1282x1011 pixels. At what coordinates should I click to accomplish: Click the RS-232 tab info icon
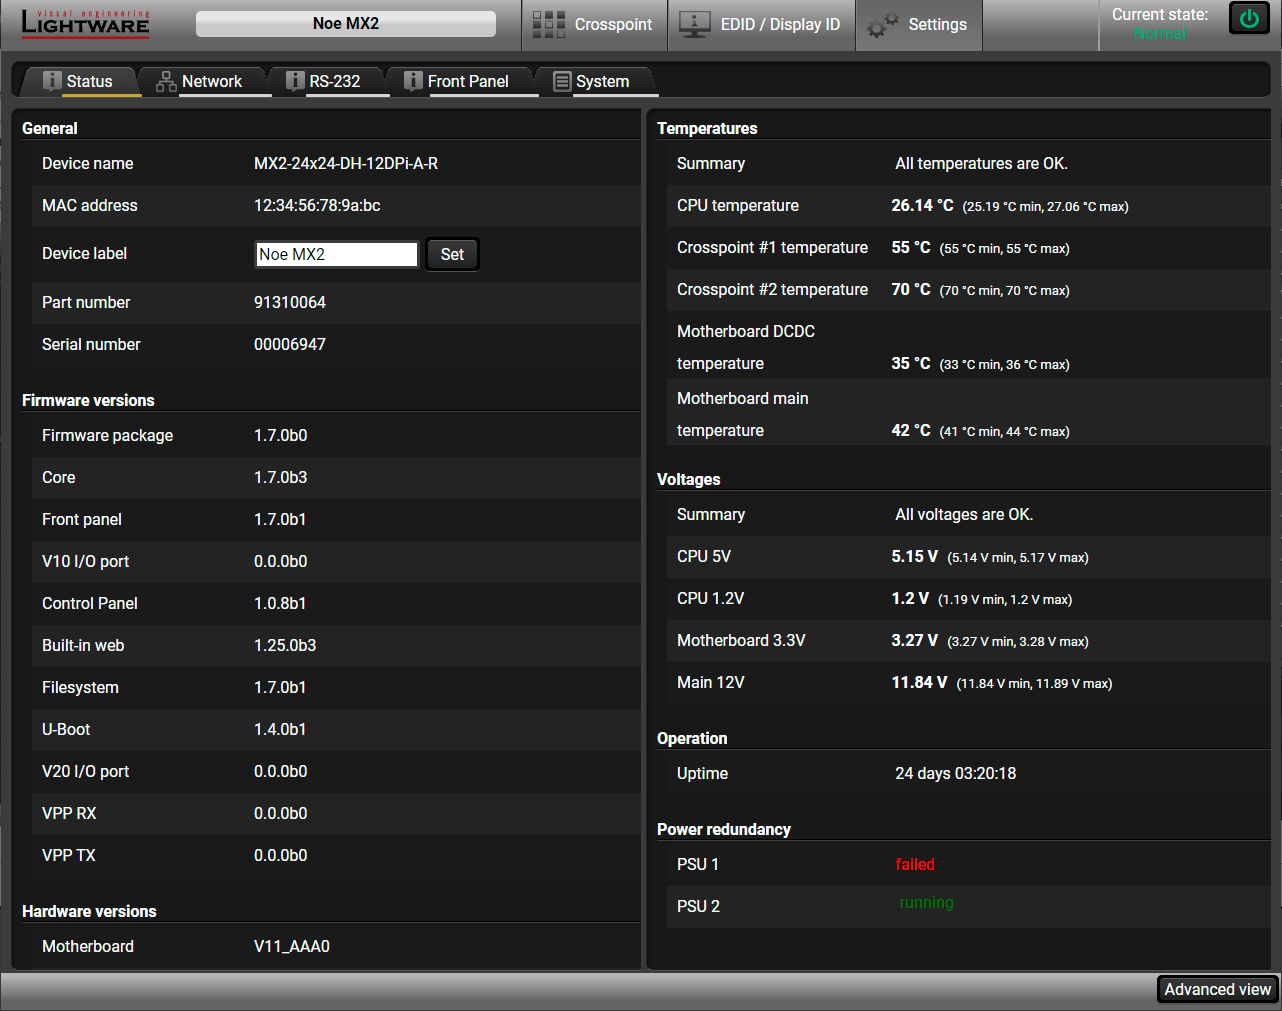tap(295, 81)
